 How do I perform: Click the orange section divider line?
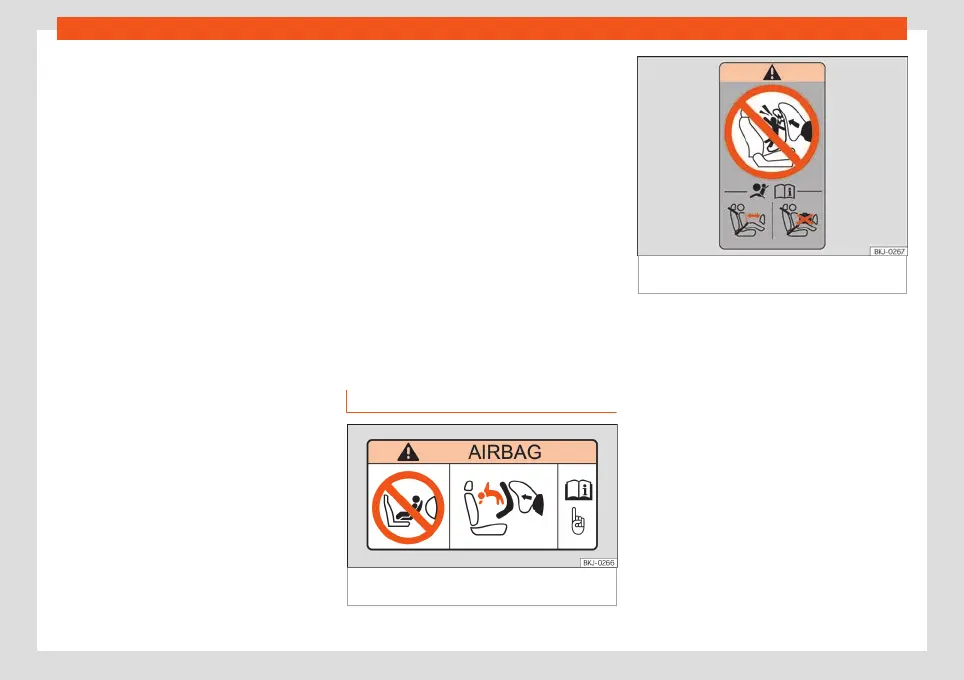point(481,412)
